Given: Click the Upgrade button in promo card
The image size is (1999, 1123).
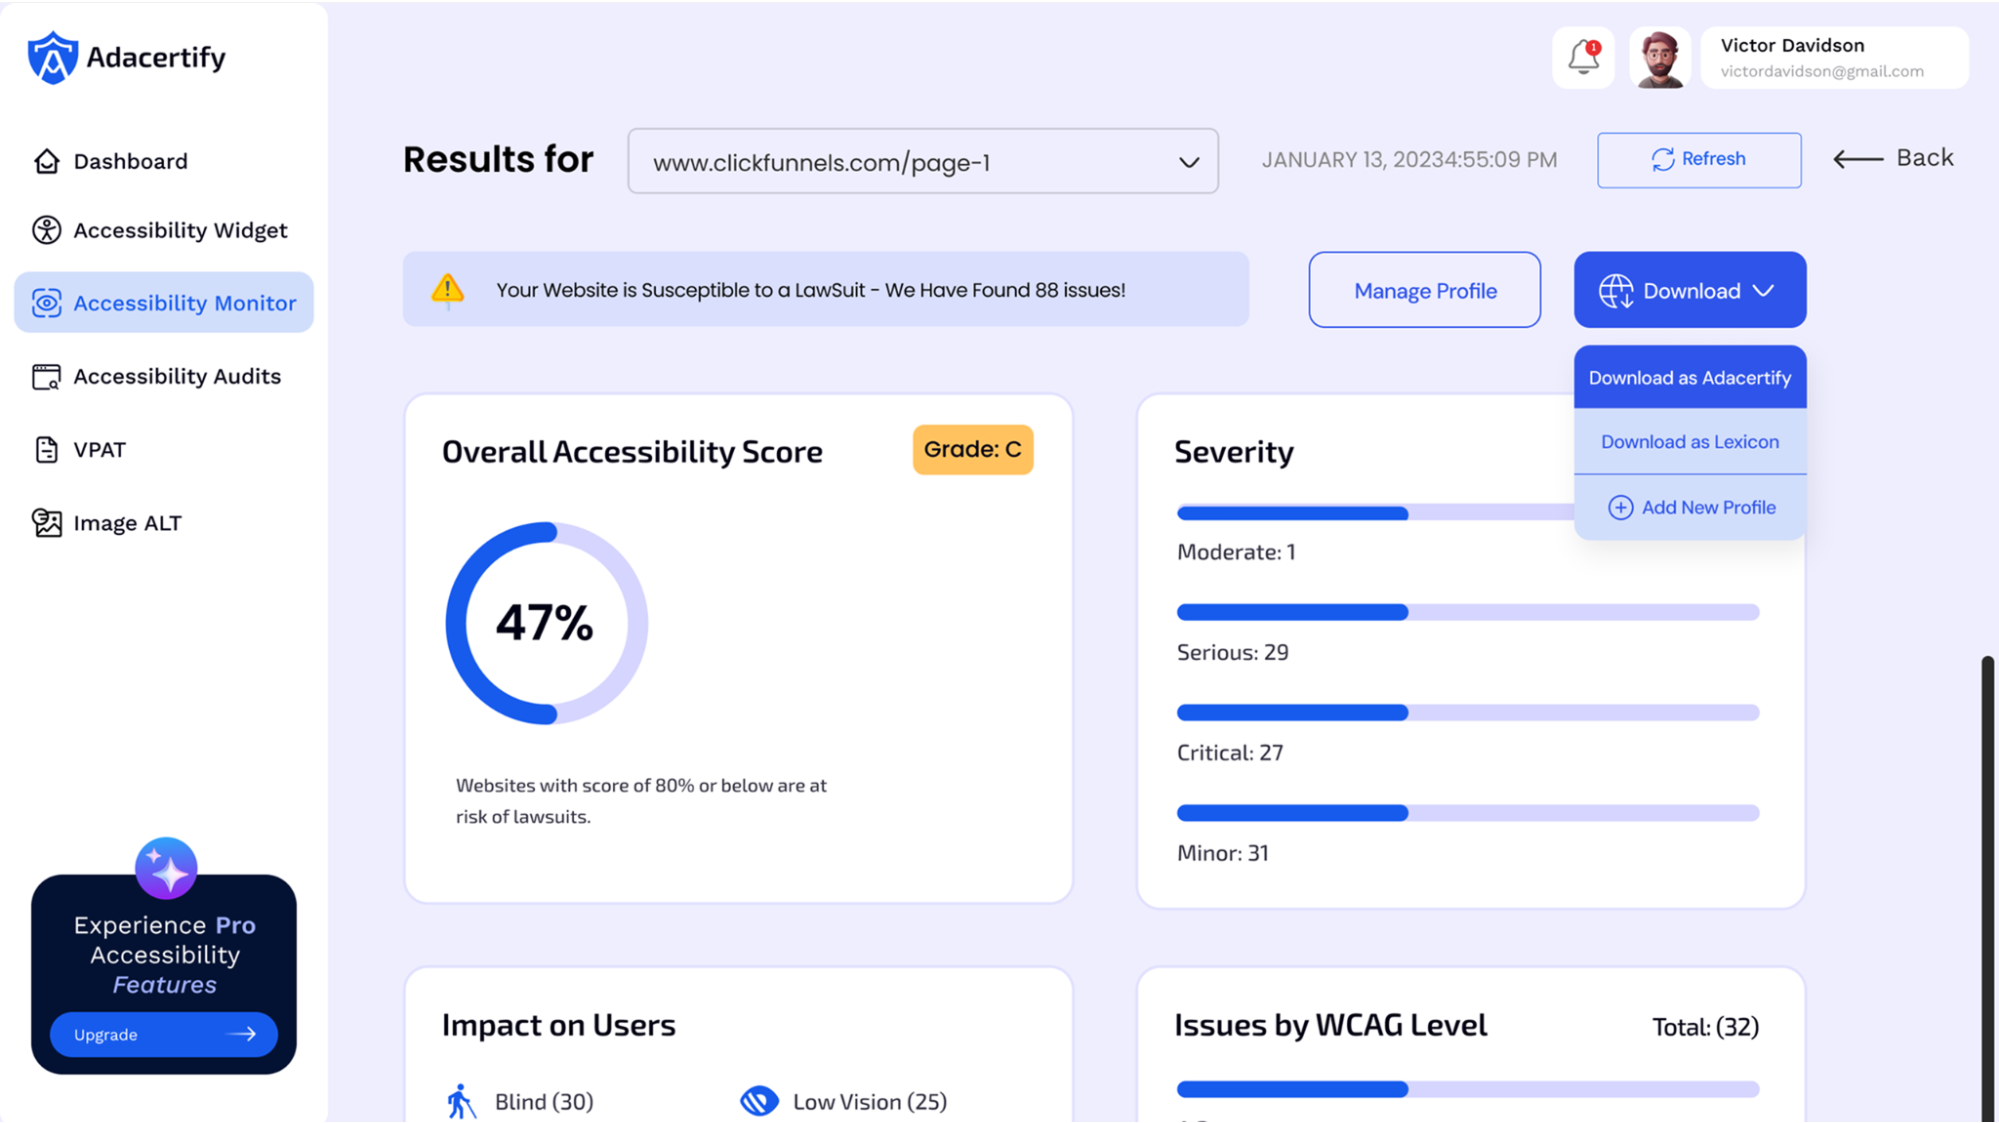Looking at the screenshot, I should click(164, 1035).
